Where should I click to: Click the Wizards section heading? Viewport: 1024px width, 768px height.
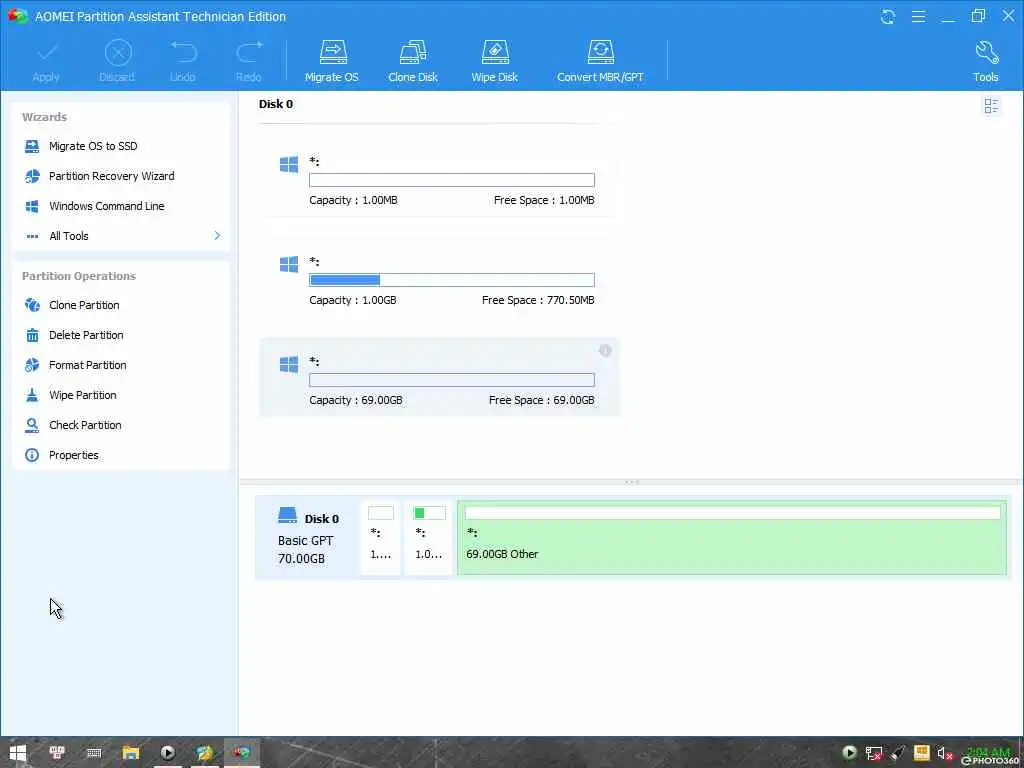[44, 118]
